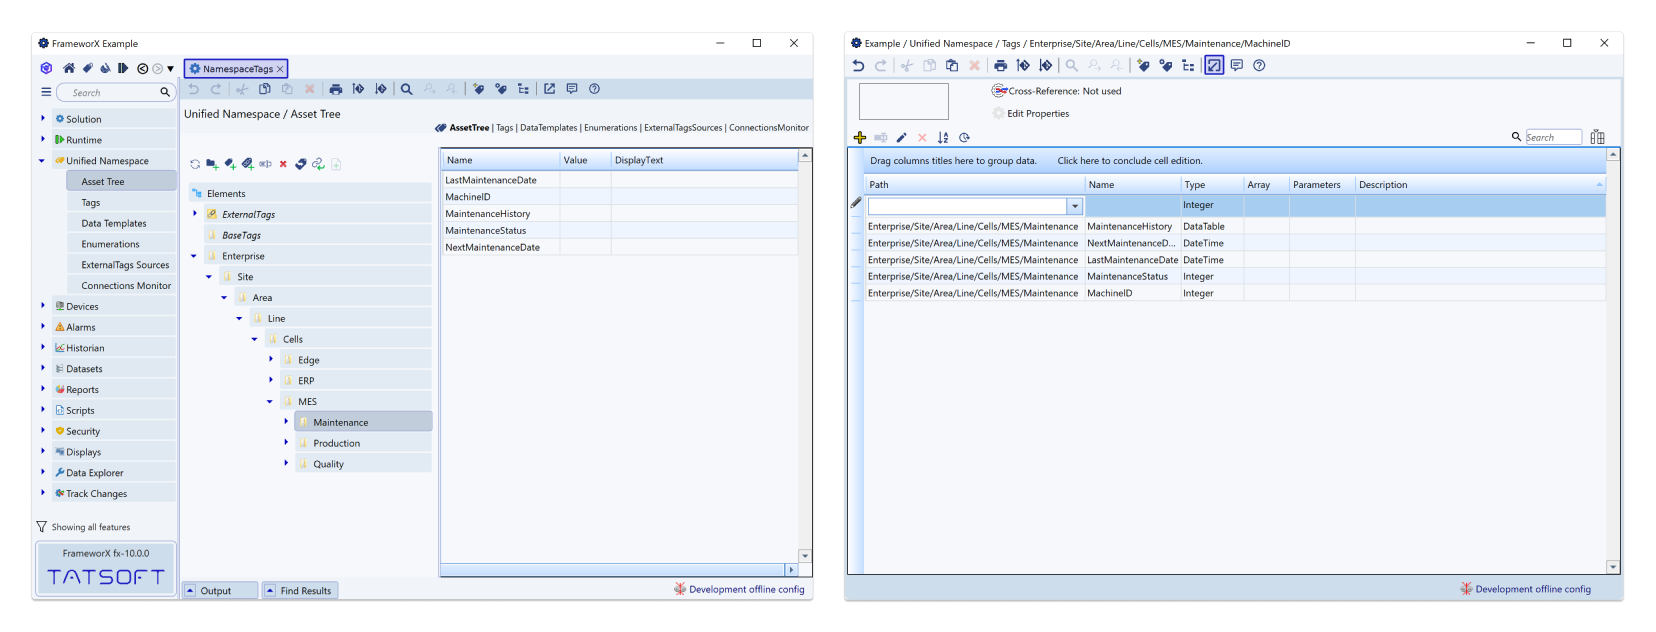Click the refresh icon above the Elements tree
Viewport: 1656px width, 632px height.
coord(195,164)
